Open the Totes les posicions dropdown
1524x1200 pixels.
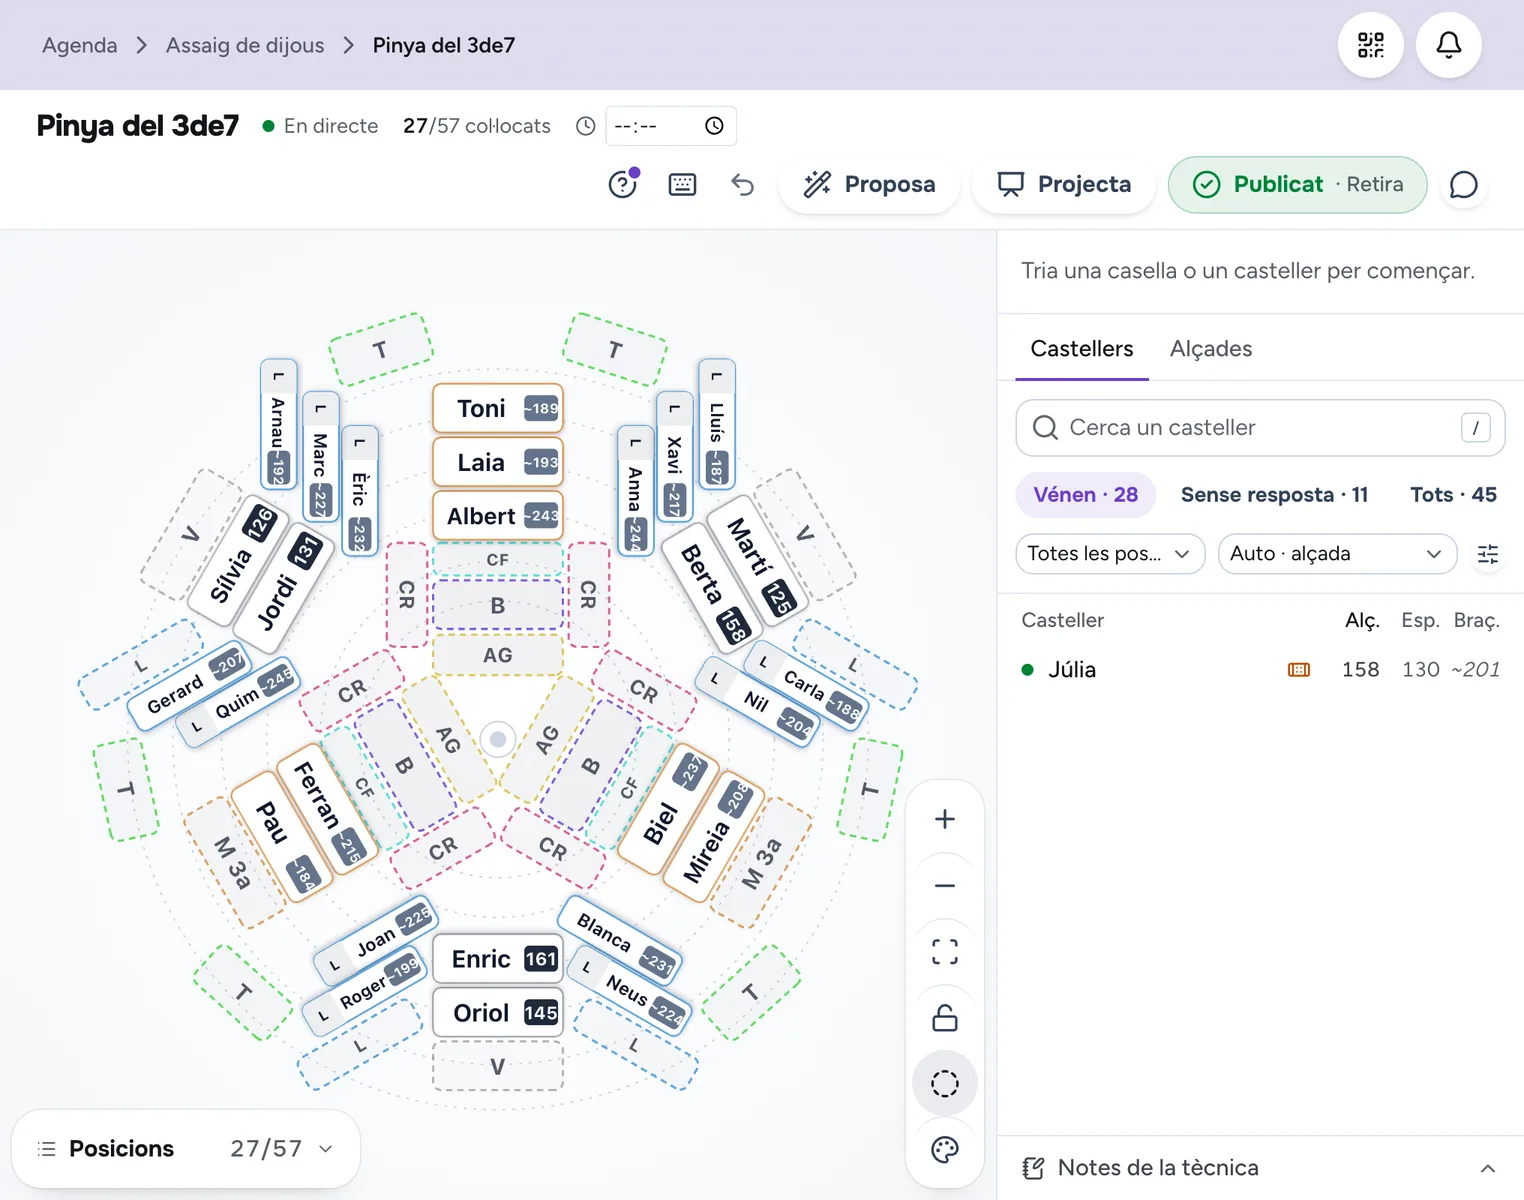(1110, 554)
